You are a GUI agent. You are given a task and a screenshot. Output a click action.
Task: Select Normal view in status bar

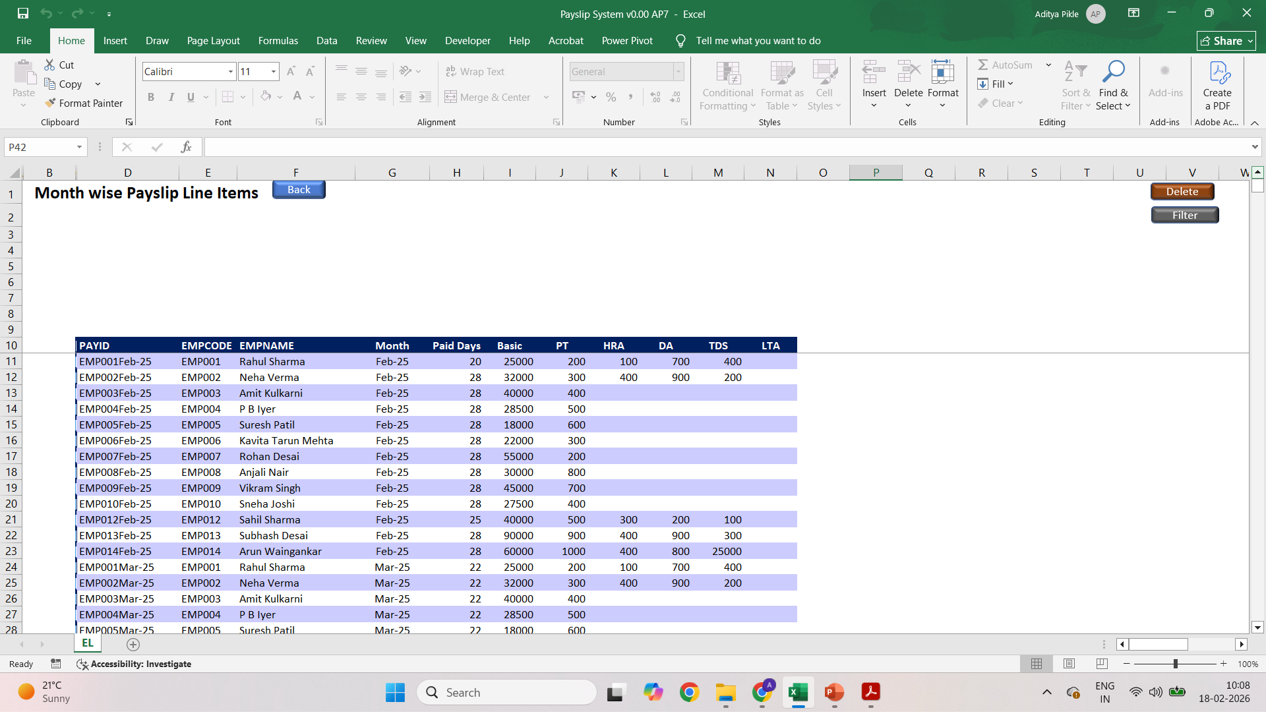point(1037,664)
